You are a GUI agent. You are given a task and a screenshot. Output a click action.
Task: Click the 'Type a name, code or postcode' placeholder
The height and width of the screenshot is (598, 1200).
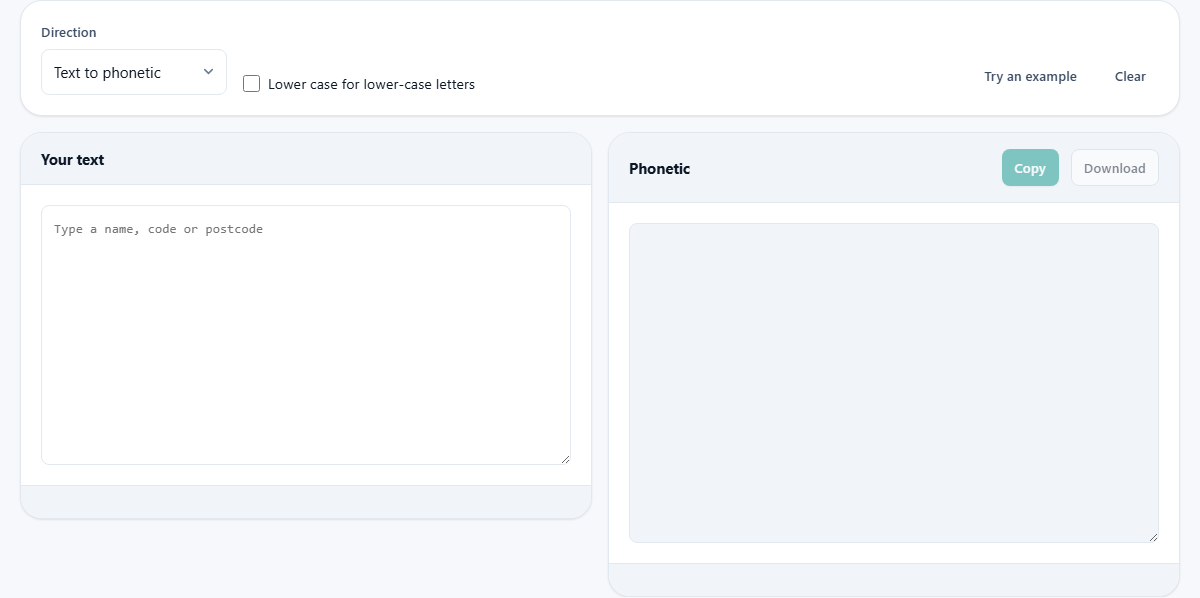click(158, 229)
